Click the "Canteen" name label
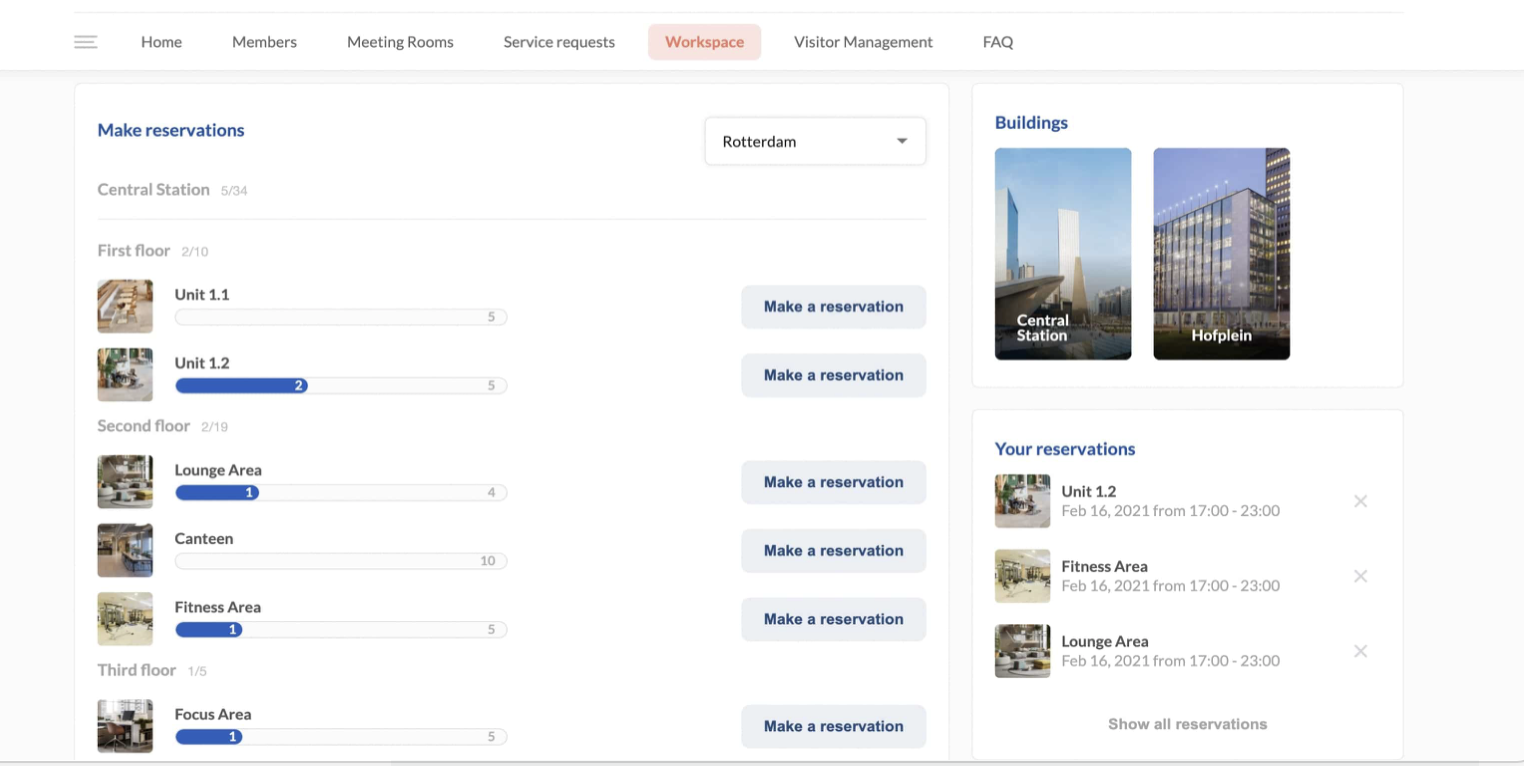1524x766 pixels. tap(204, 538)
